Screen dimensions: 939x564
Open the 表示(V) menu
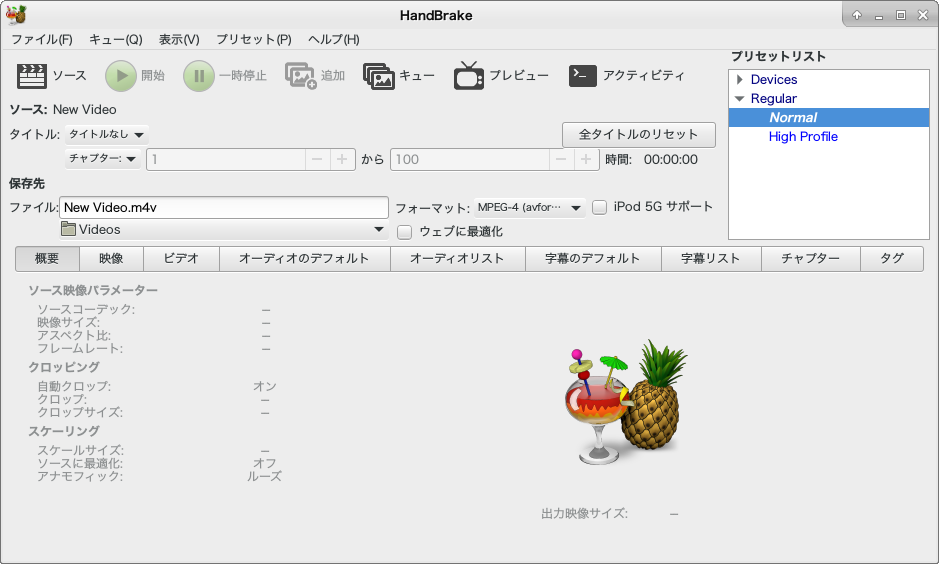pyautogui.click(x=179, y=40)
